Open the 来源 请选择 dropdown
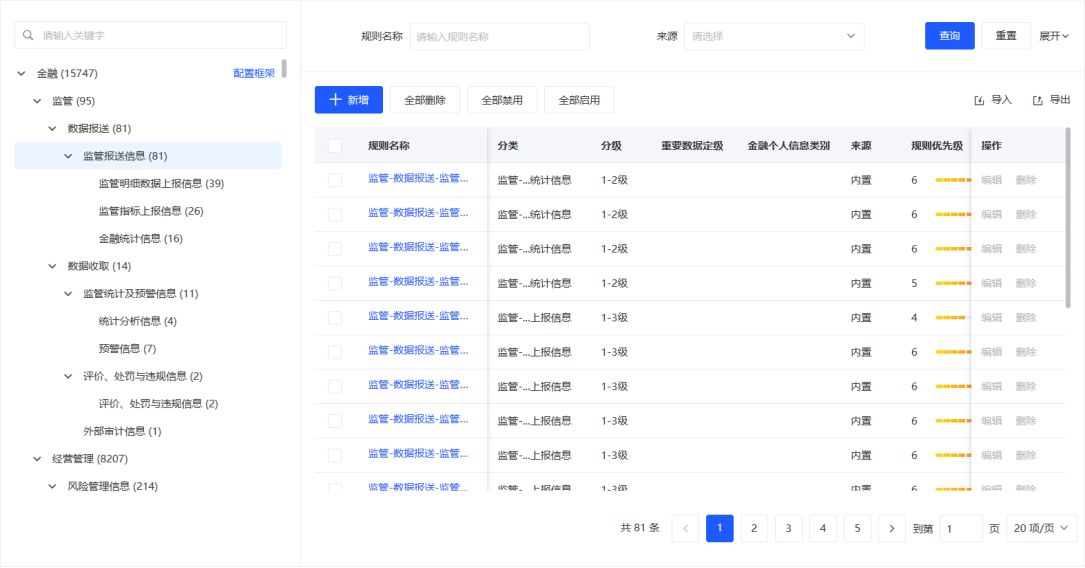This screenshot has height=568, width=1085. pyautogui.click(x=774, y=36)
